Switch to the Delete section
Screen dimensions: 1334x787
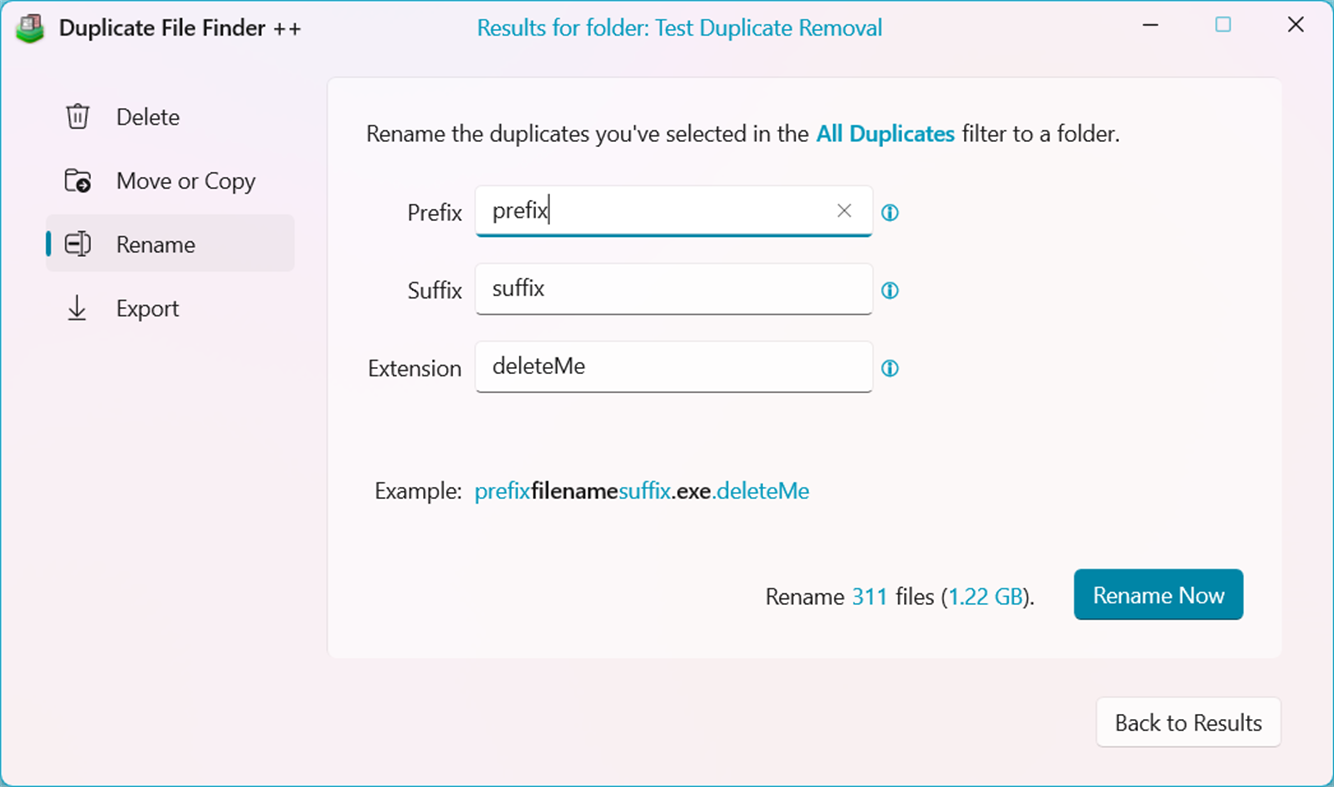pos(147,116)
